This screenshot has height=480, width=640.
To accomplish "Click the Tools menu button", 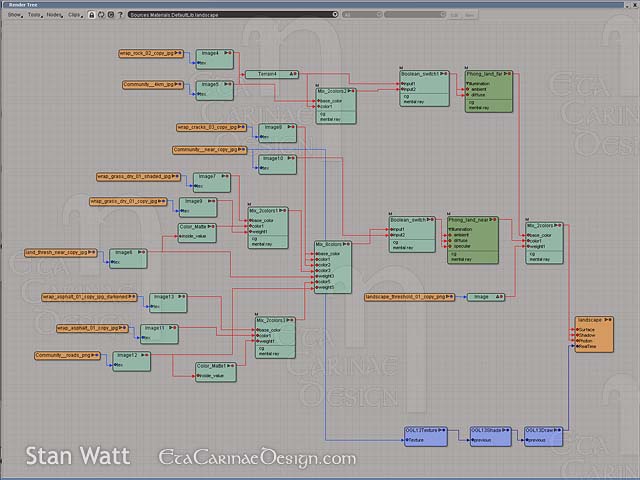I will point(34,16).
